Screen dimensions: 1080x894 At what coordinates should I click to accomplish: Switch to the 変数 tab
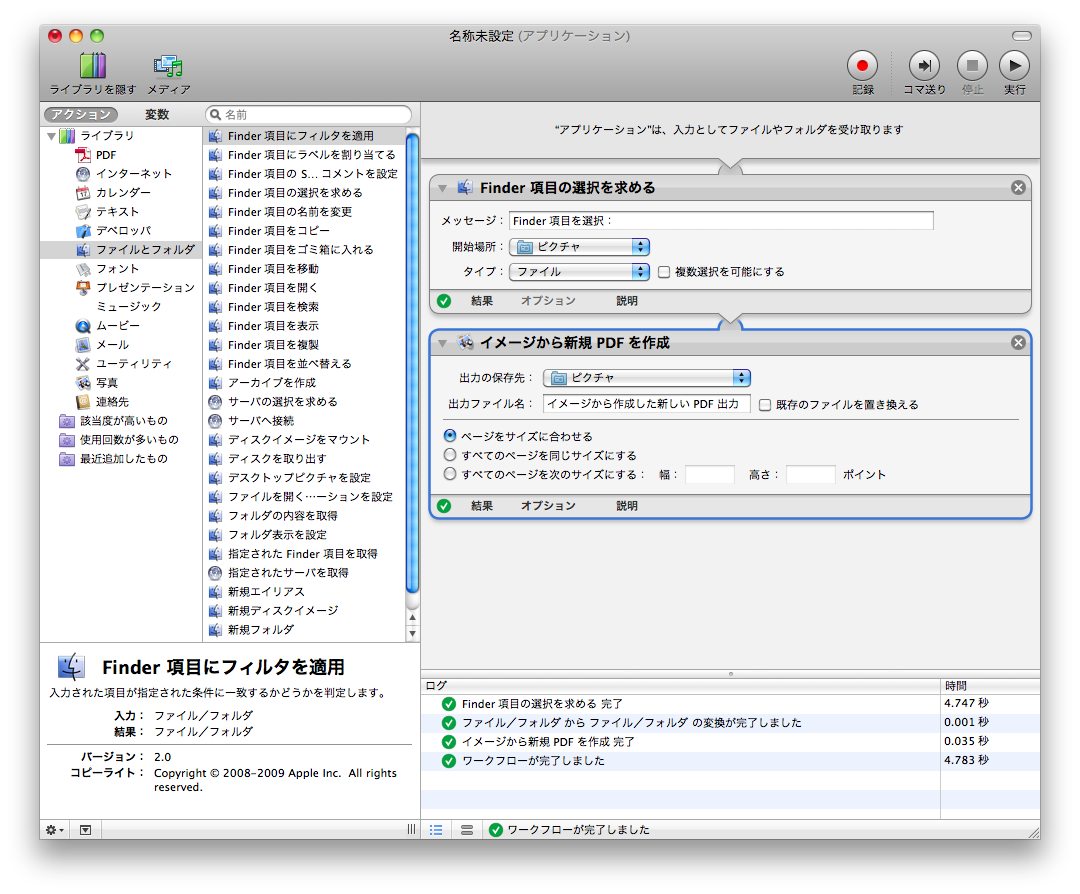(157, 115)
